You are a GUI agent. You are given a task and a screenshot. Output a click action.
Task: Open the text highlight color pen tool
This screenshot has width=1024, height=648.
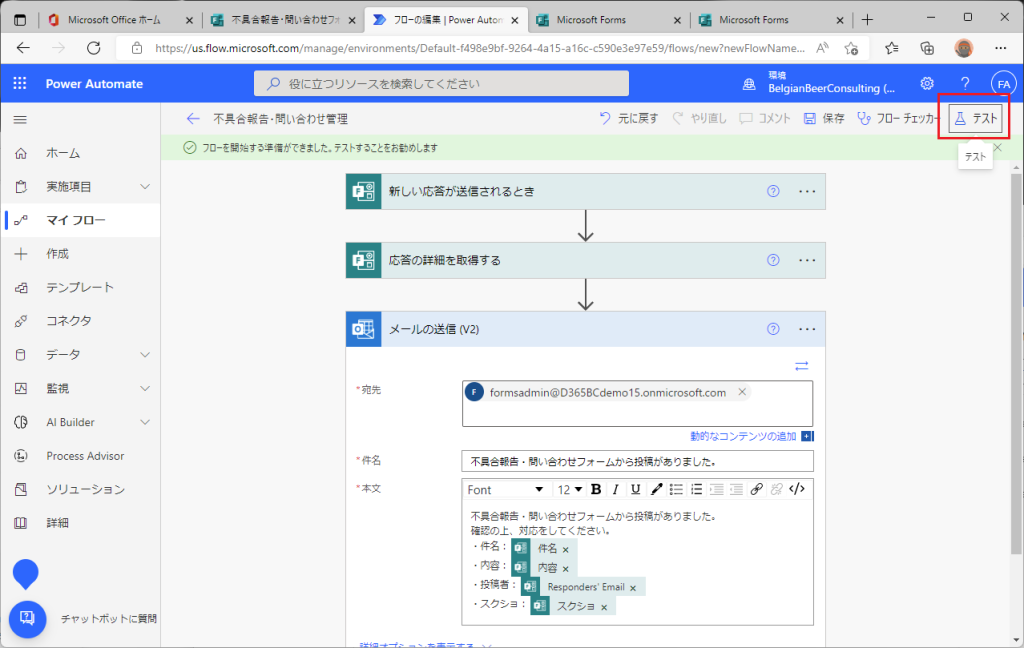point(656,489)
